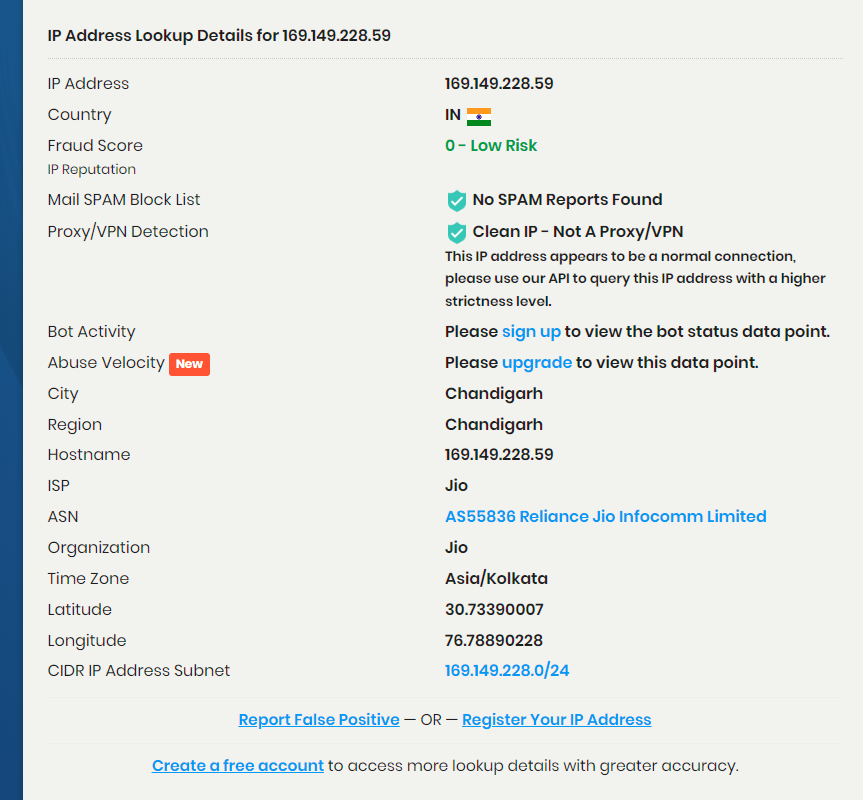Click the red New badge
This screenshot has width=863, height=800.
point(189,364)
